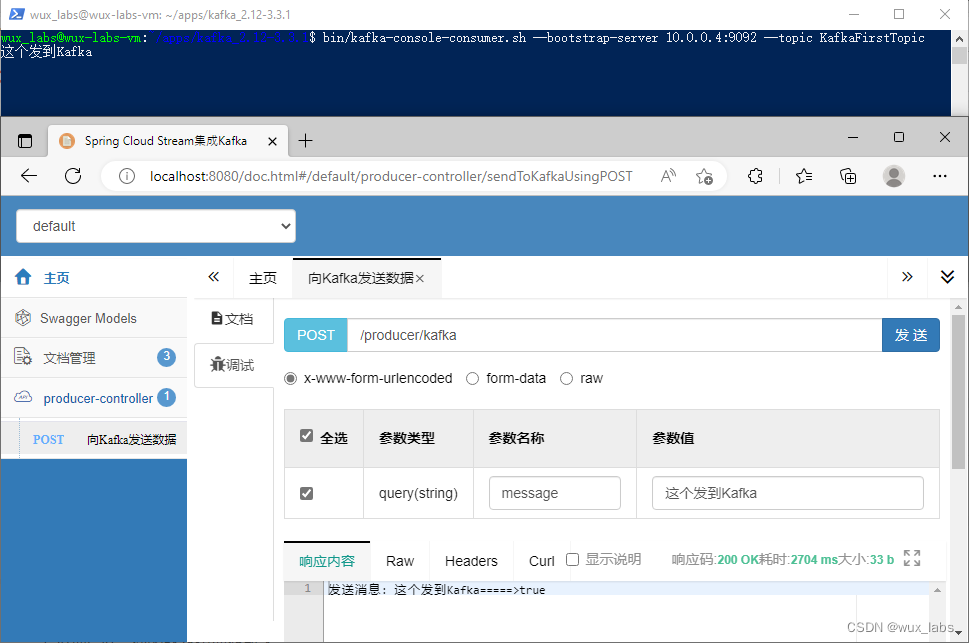Open the Read aloud icon
The image size is (969, 643).
click(x=668, y=176)
